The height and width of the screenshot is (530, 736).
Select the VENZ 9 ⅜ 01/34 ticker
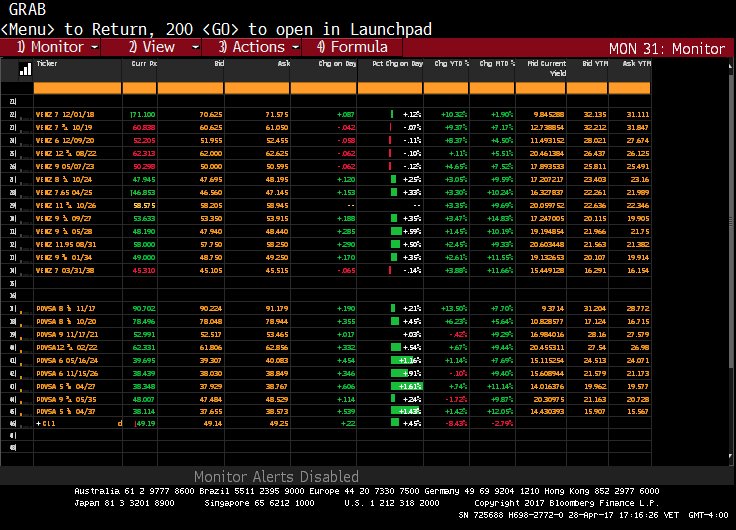click(64, 257)
